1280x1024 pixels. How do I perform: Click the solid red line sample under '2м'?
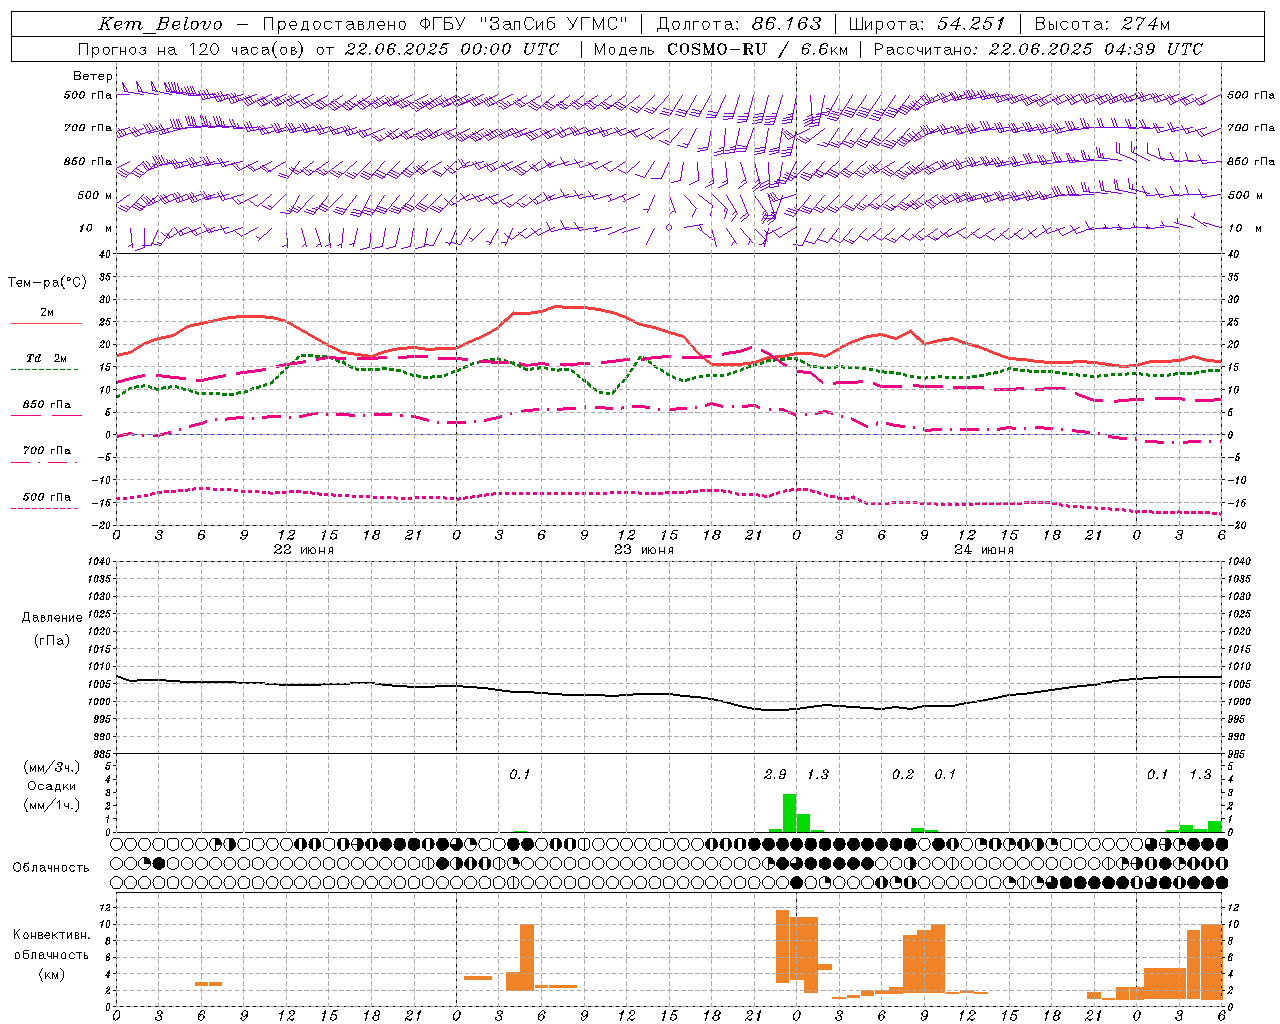coord(46,323)
